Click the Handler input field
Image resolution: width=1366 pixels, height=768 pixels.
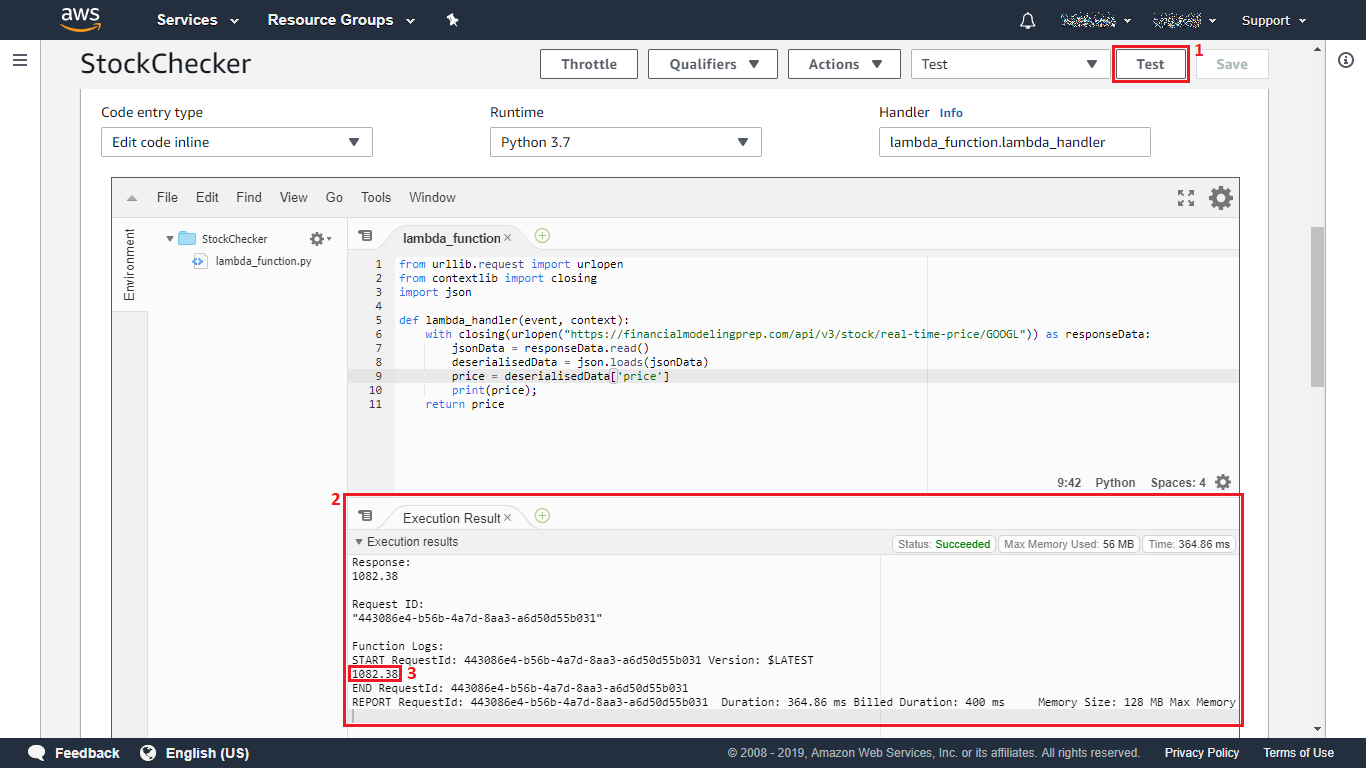[x=1014, y=142]
